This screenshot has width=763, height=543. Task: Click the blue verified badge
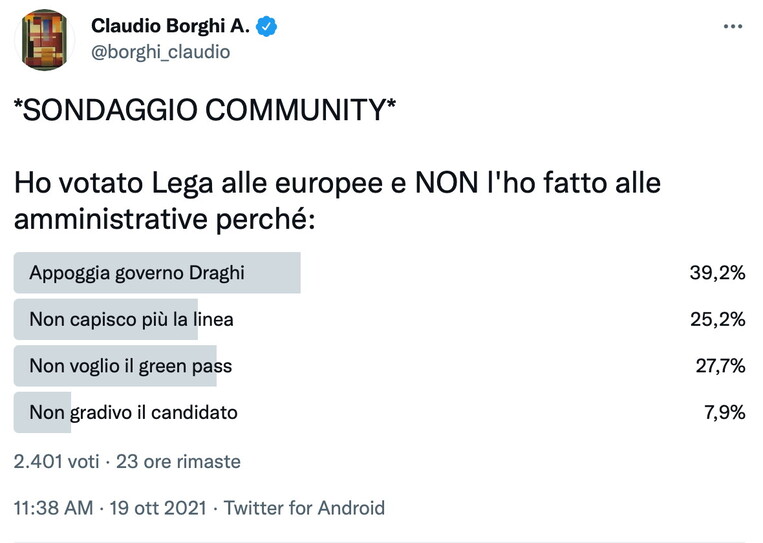click(266, 27)
